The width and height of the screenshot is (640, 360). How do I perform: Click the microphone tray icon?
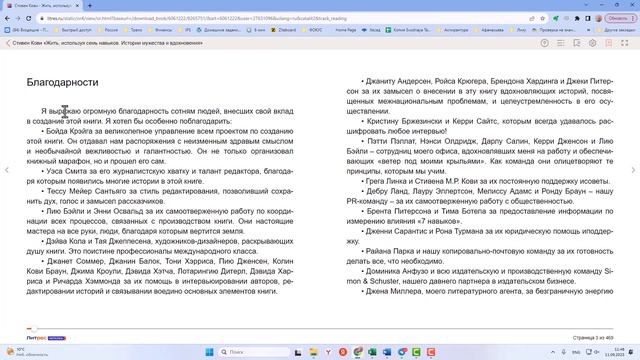click(564, 352)
